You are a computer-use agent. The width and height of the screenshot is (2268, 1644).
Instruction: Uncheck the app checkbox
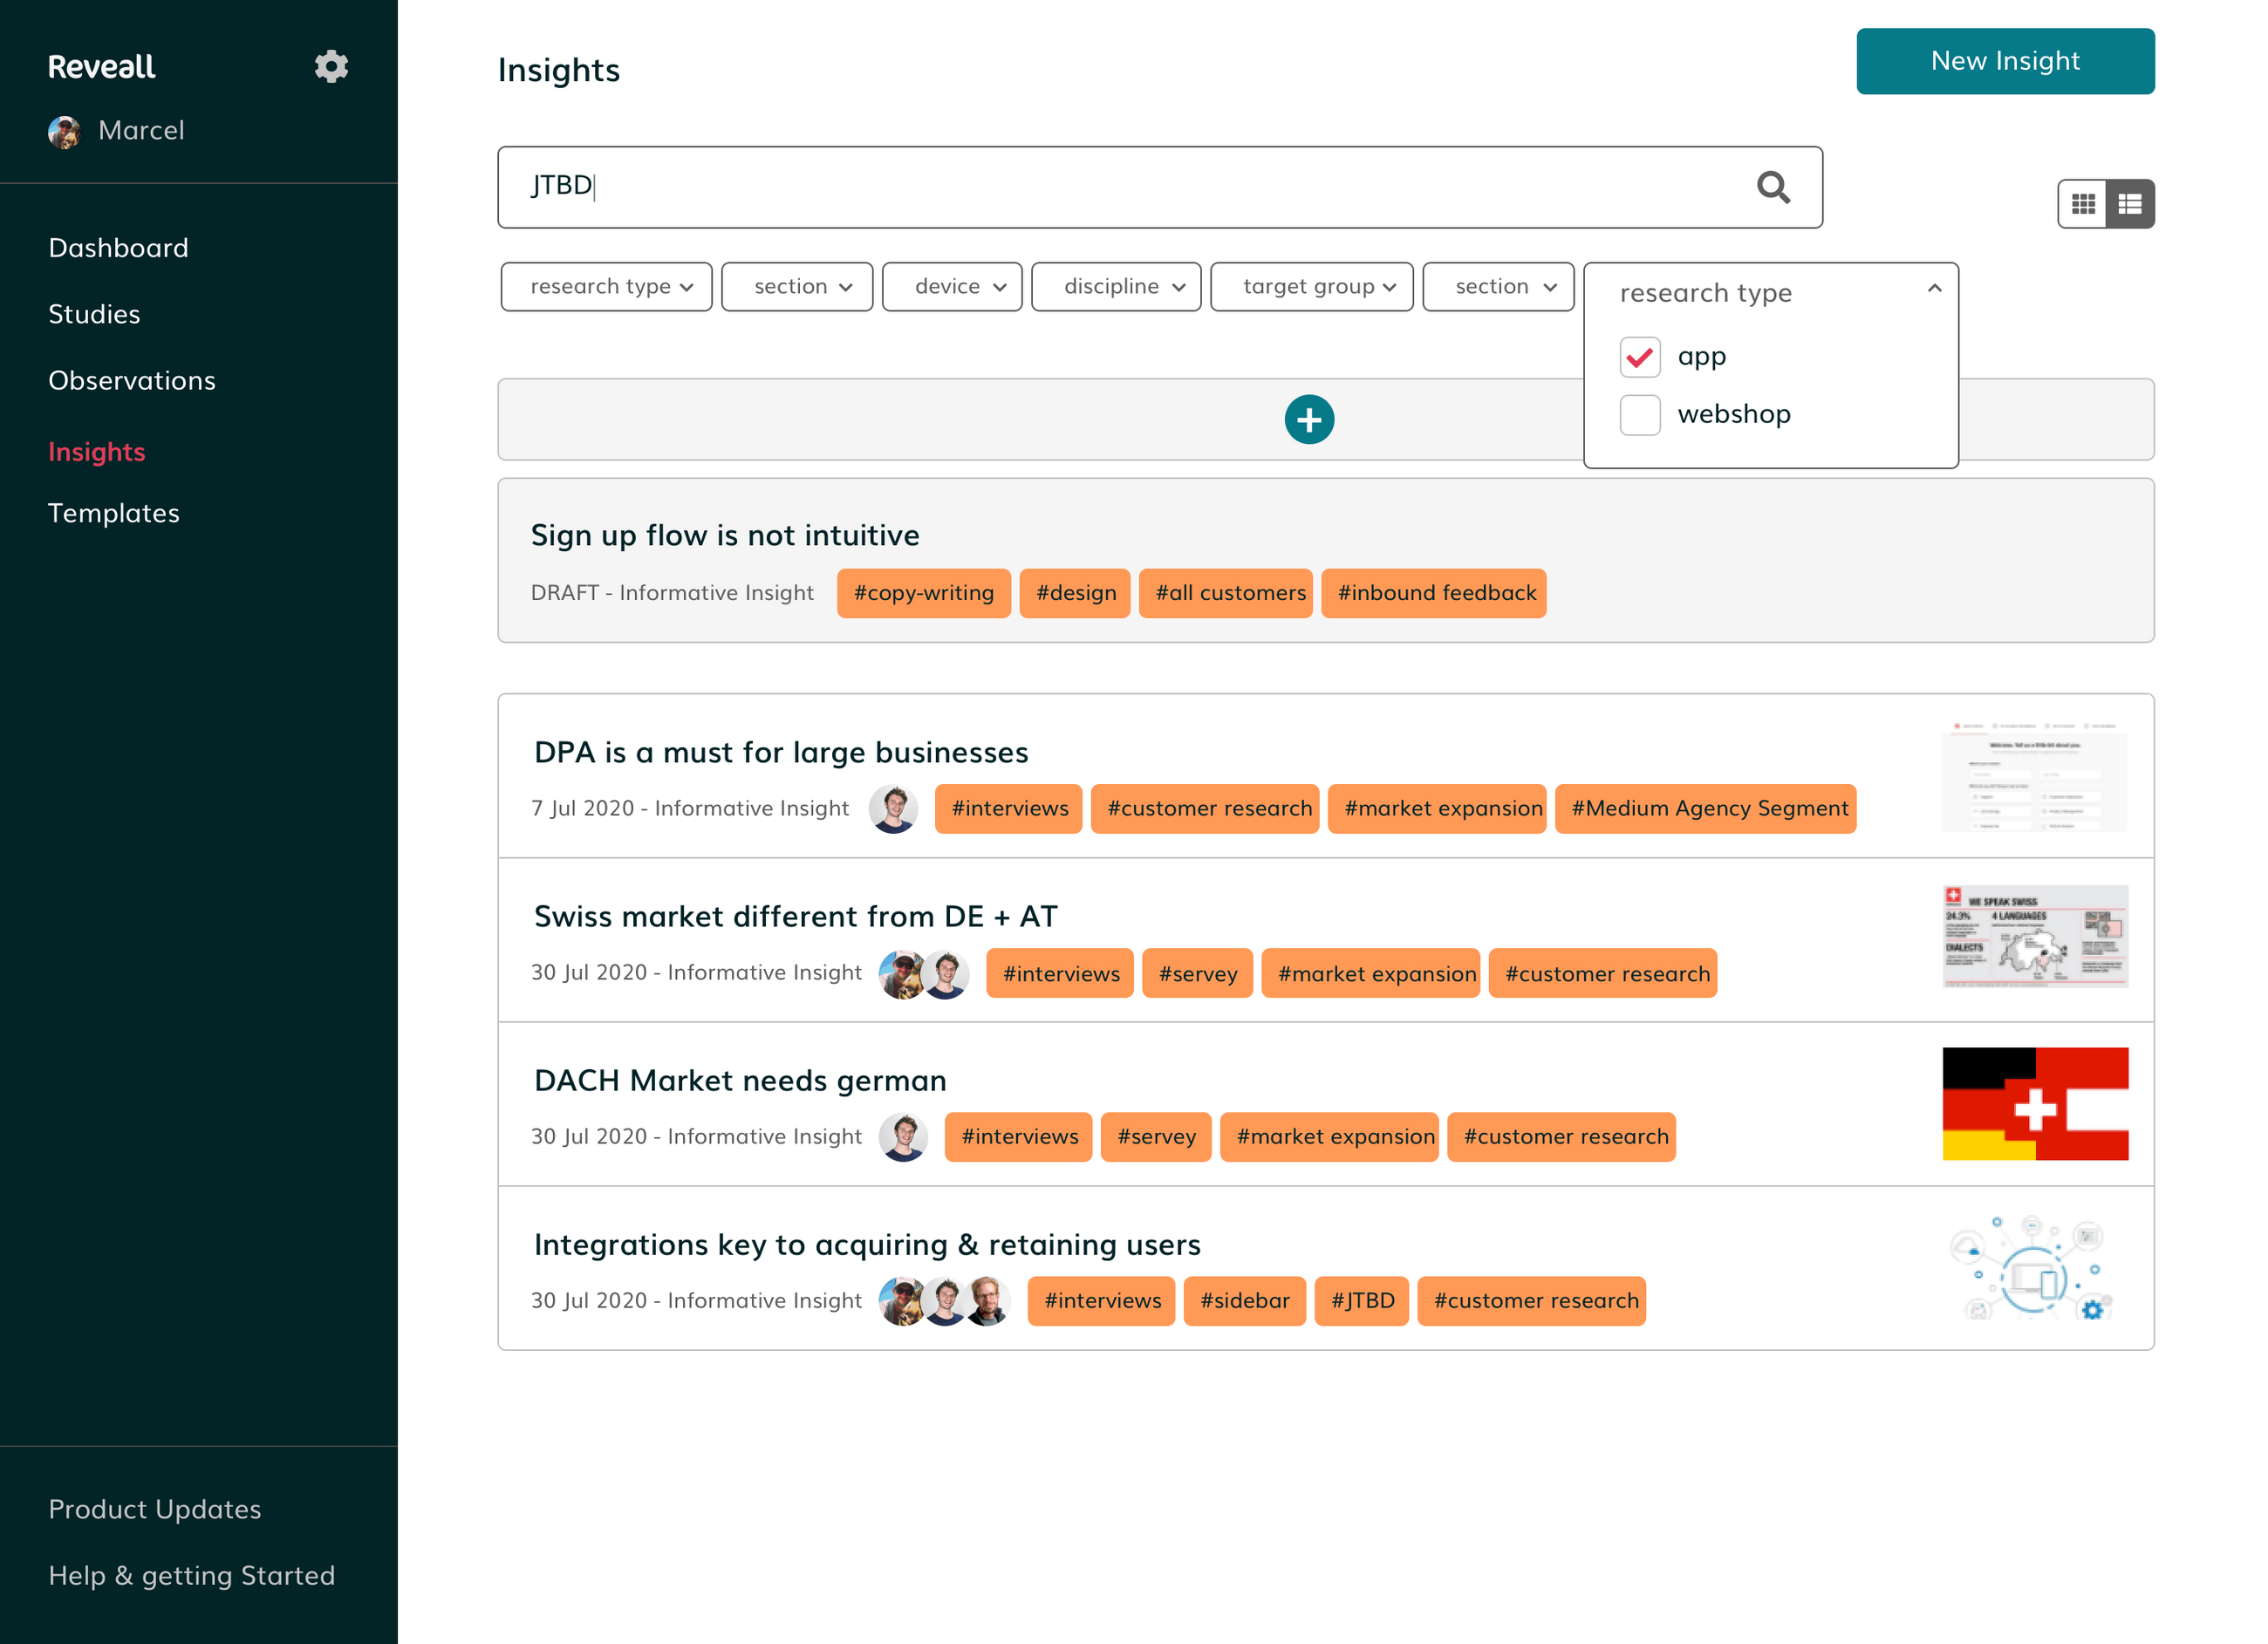pos(1640,357)
